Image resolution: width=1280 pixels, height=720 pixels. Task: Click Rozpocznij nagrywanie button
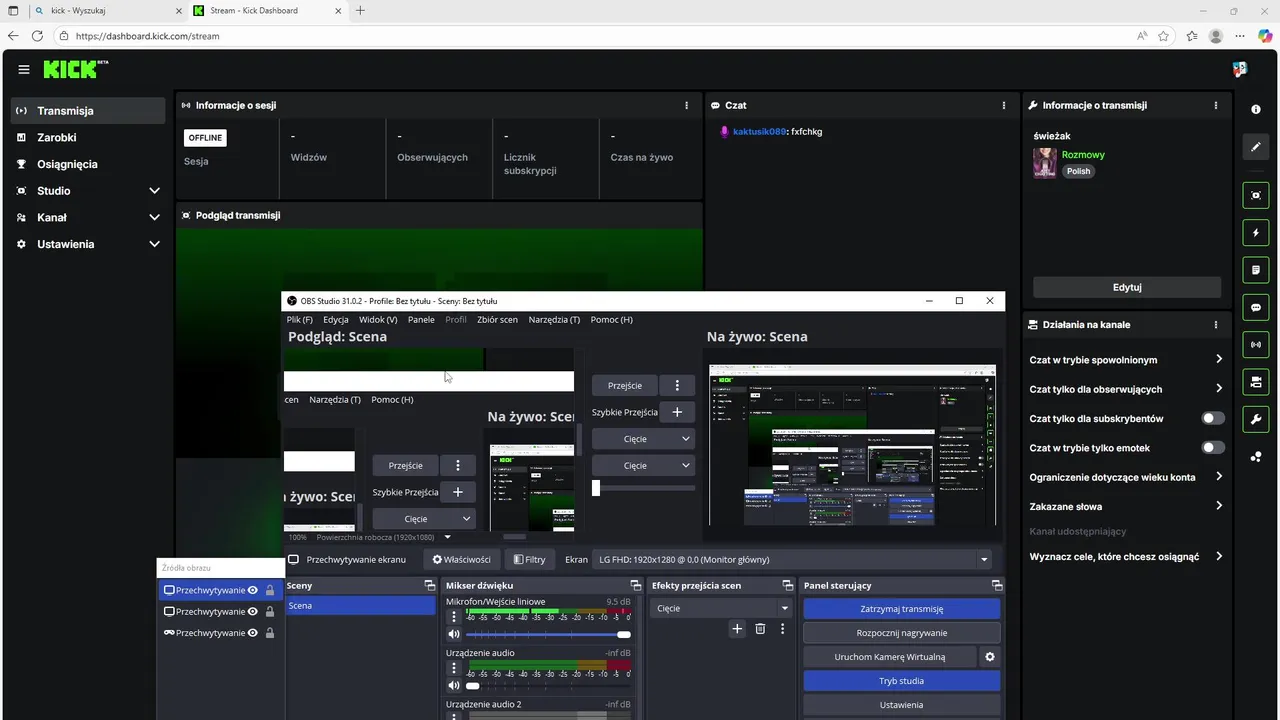[901, 633]
